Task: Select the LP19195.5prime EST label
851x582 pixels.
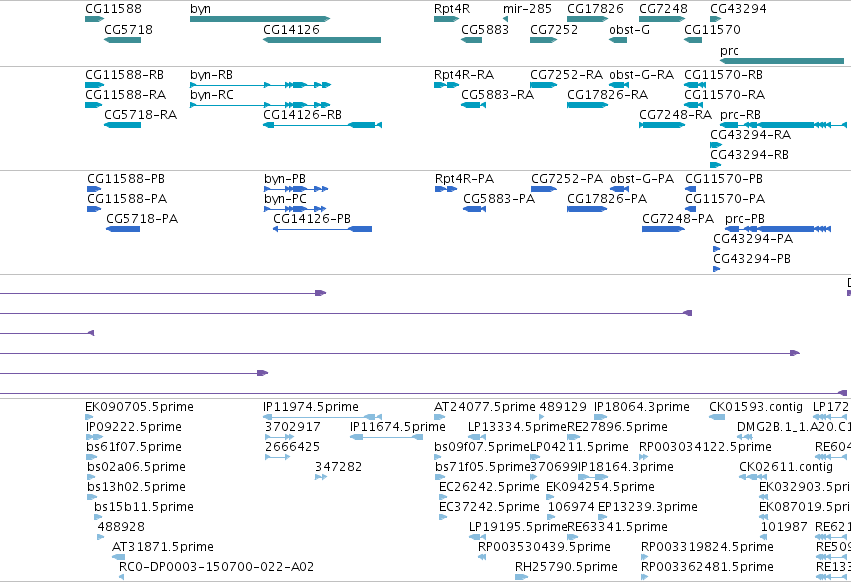Action: [x=517, y=527]
